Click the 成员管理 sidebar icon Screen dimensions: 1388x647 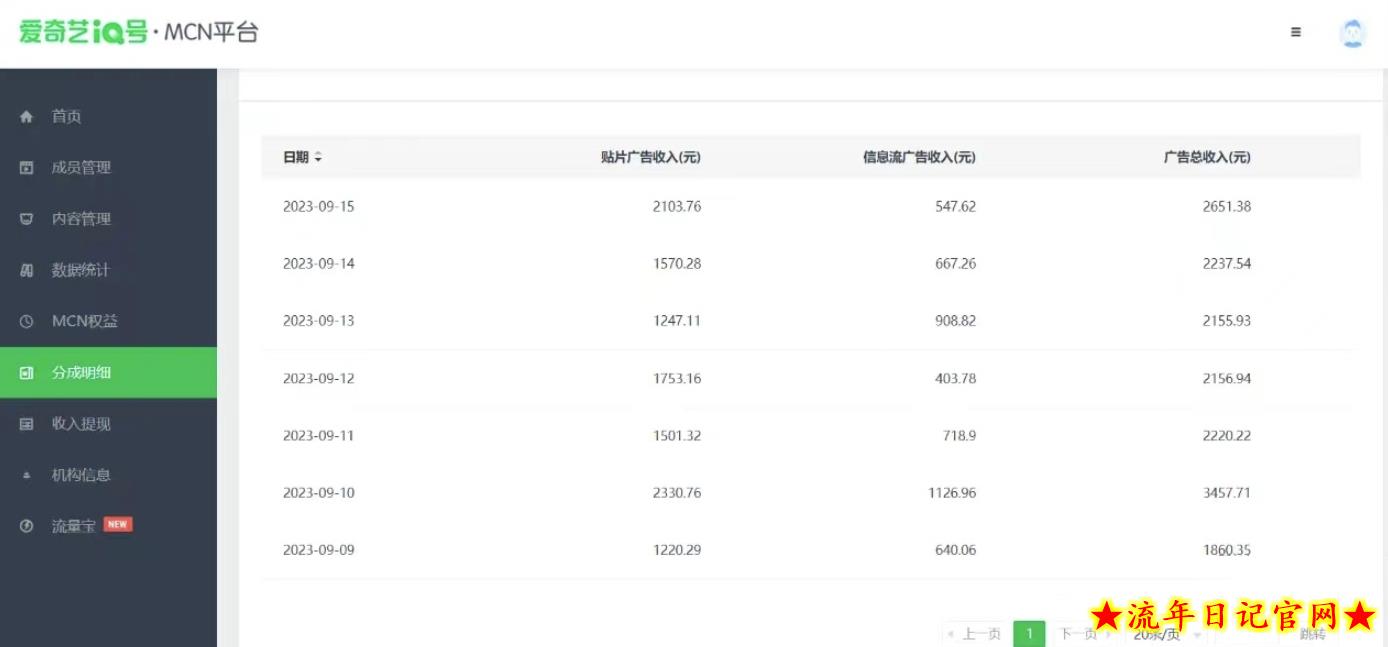click(x=27, y=168)
